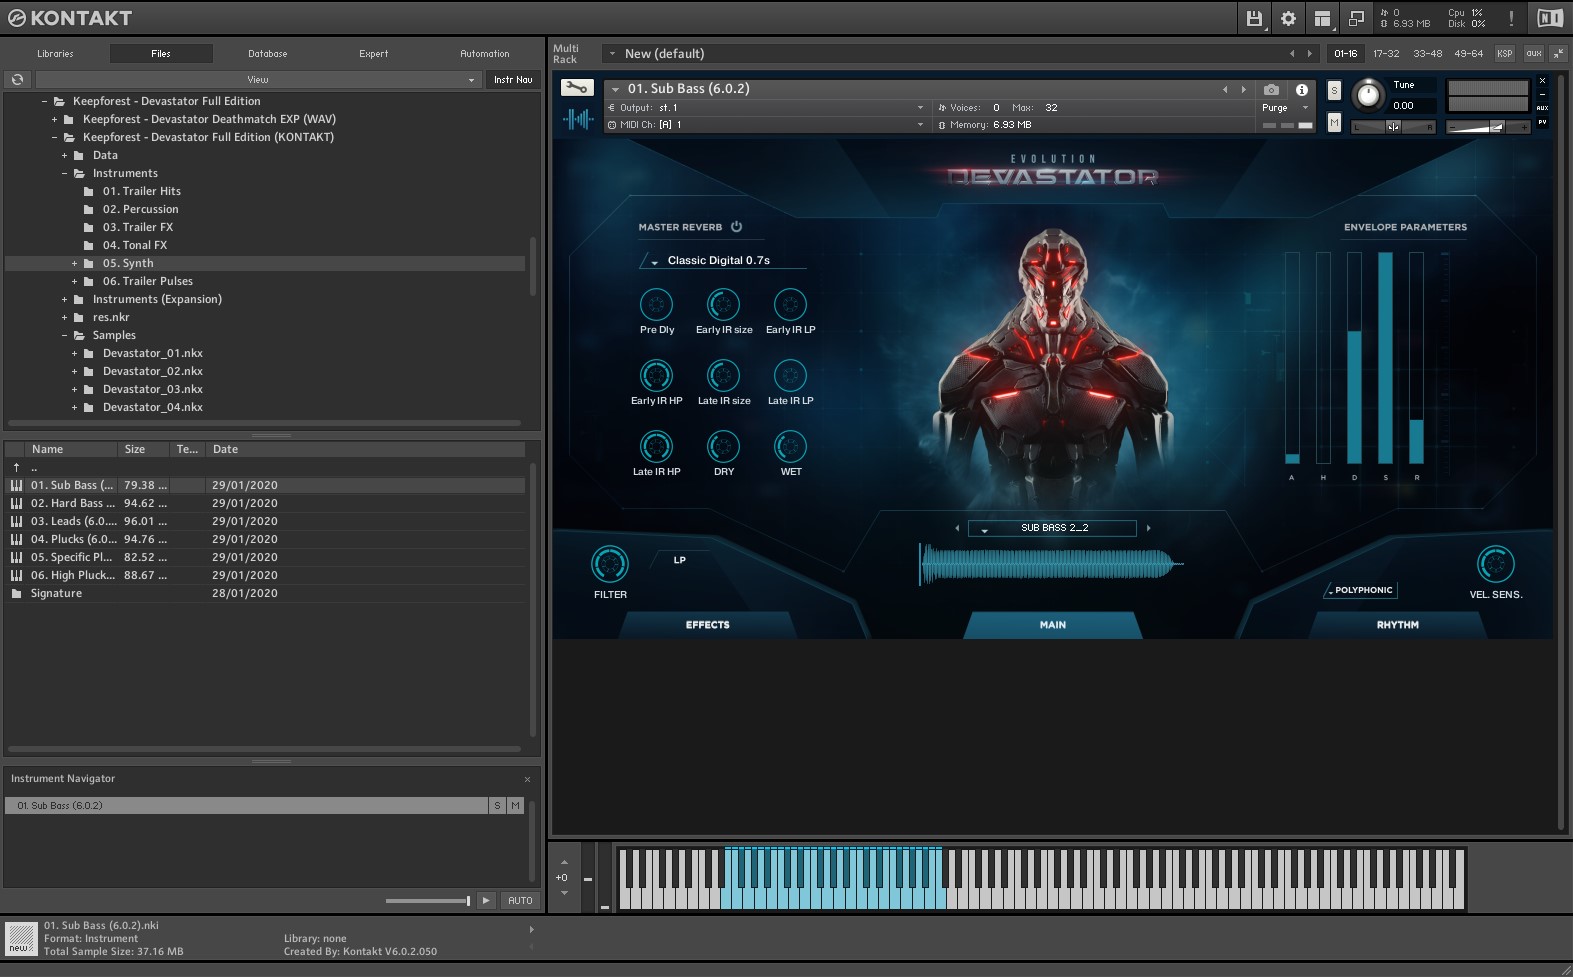Image resolution: width=1573 pixels, height=977 pixels.
Task: Click the waveform icon below the wrench
Action: [577, 120]
